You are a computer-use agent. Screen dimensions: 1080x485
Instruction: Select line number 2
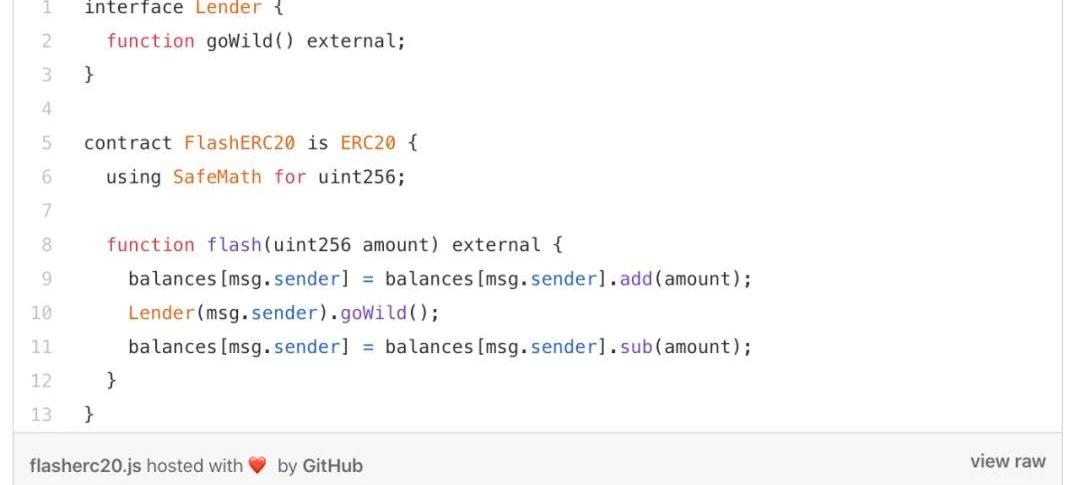[x=47, y=41]
